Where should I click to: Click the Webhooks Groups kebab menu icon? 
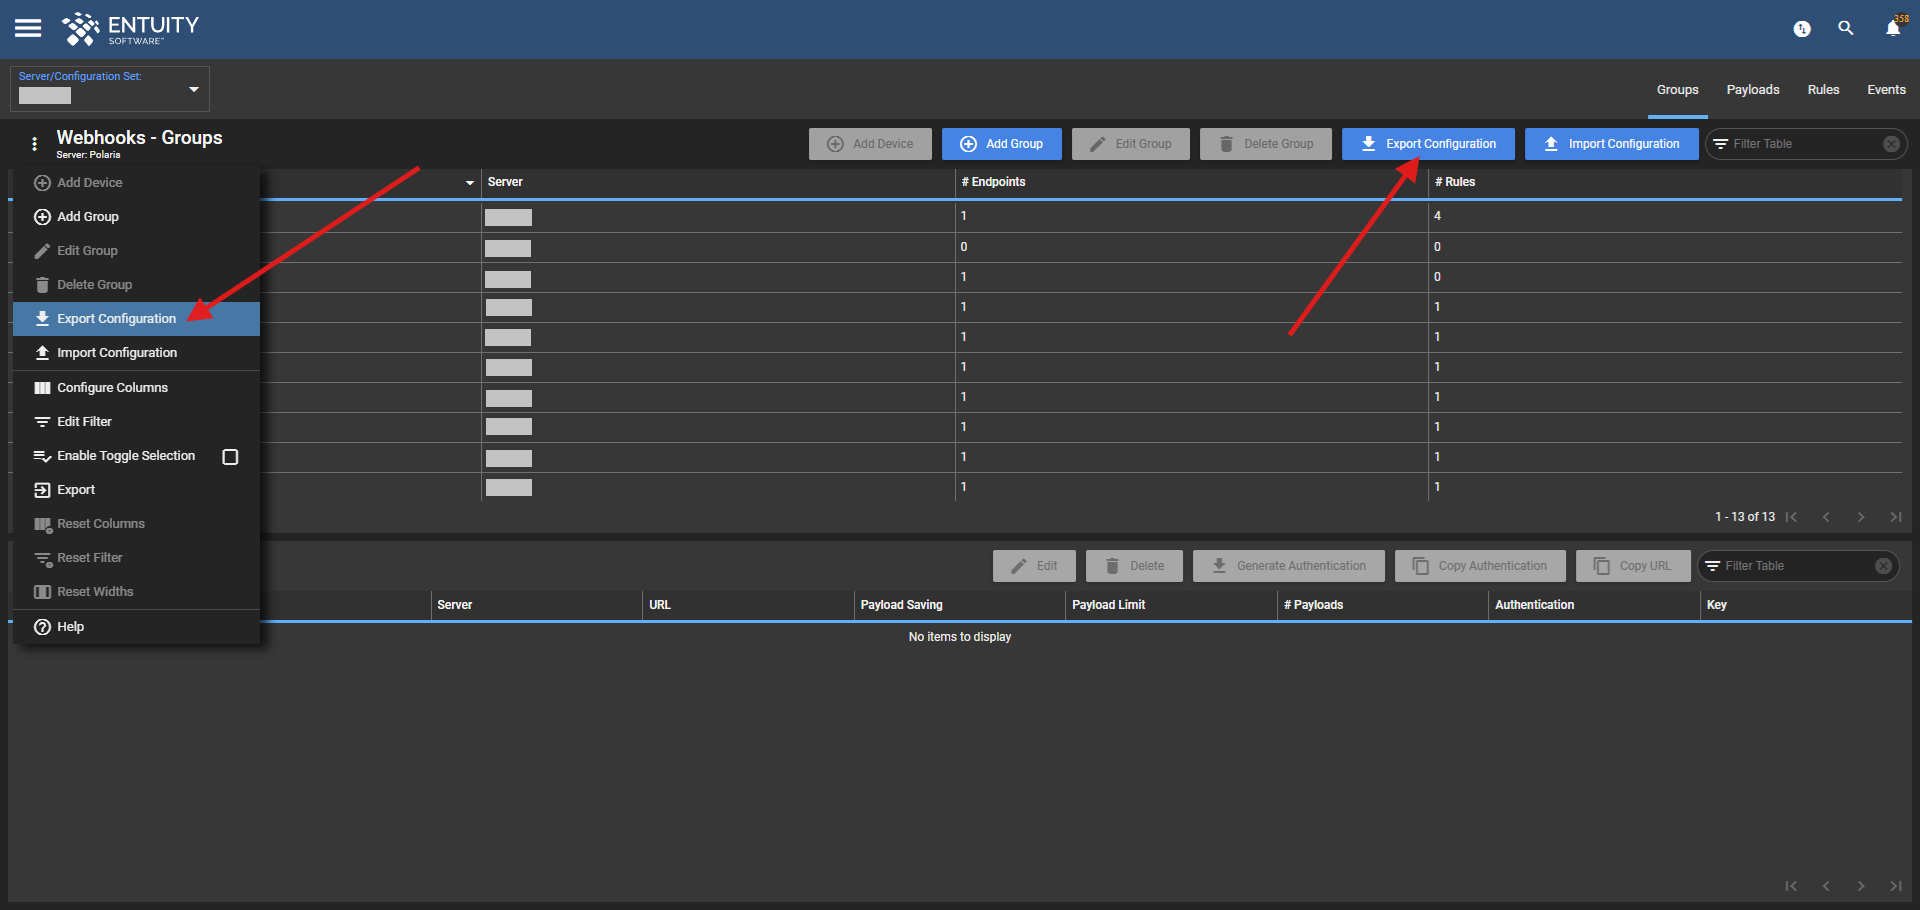(x=35, y=144)
